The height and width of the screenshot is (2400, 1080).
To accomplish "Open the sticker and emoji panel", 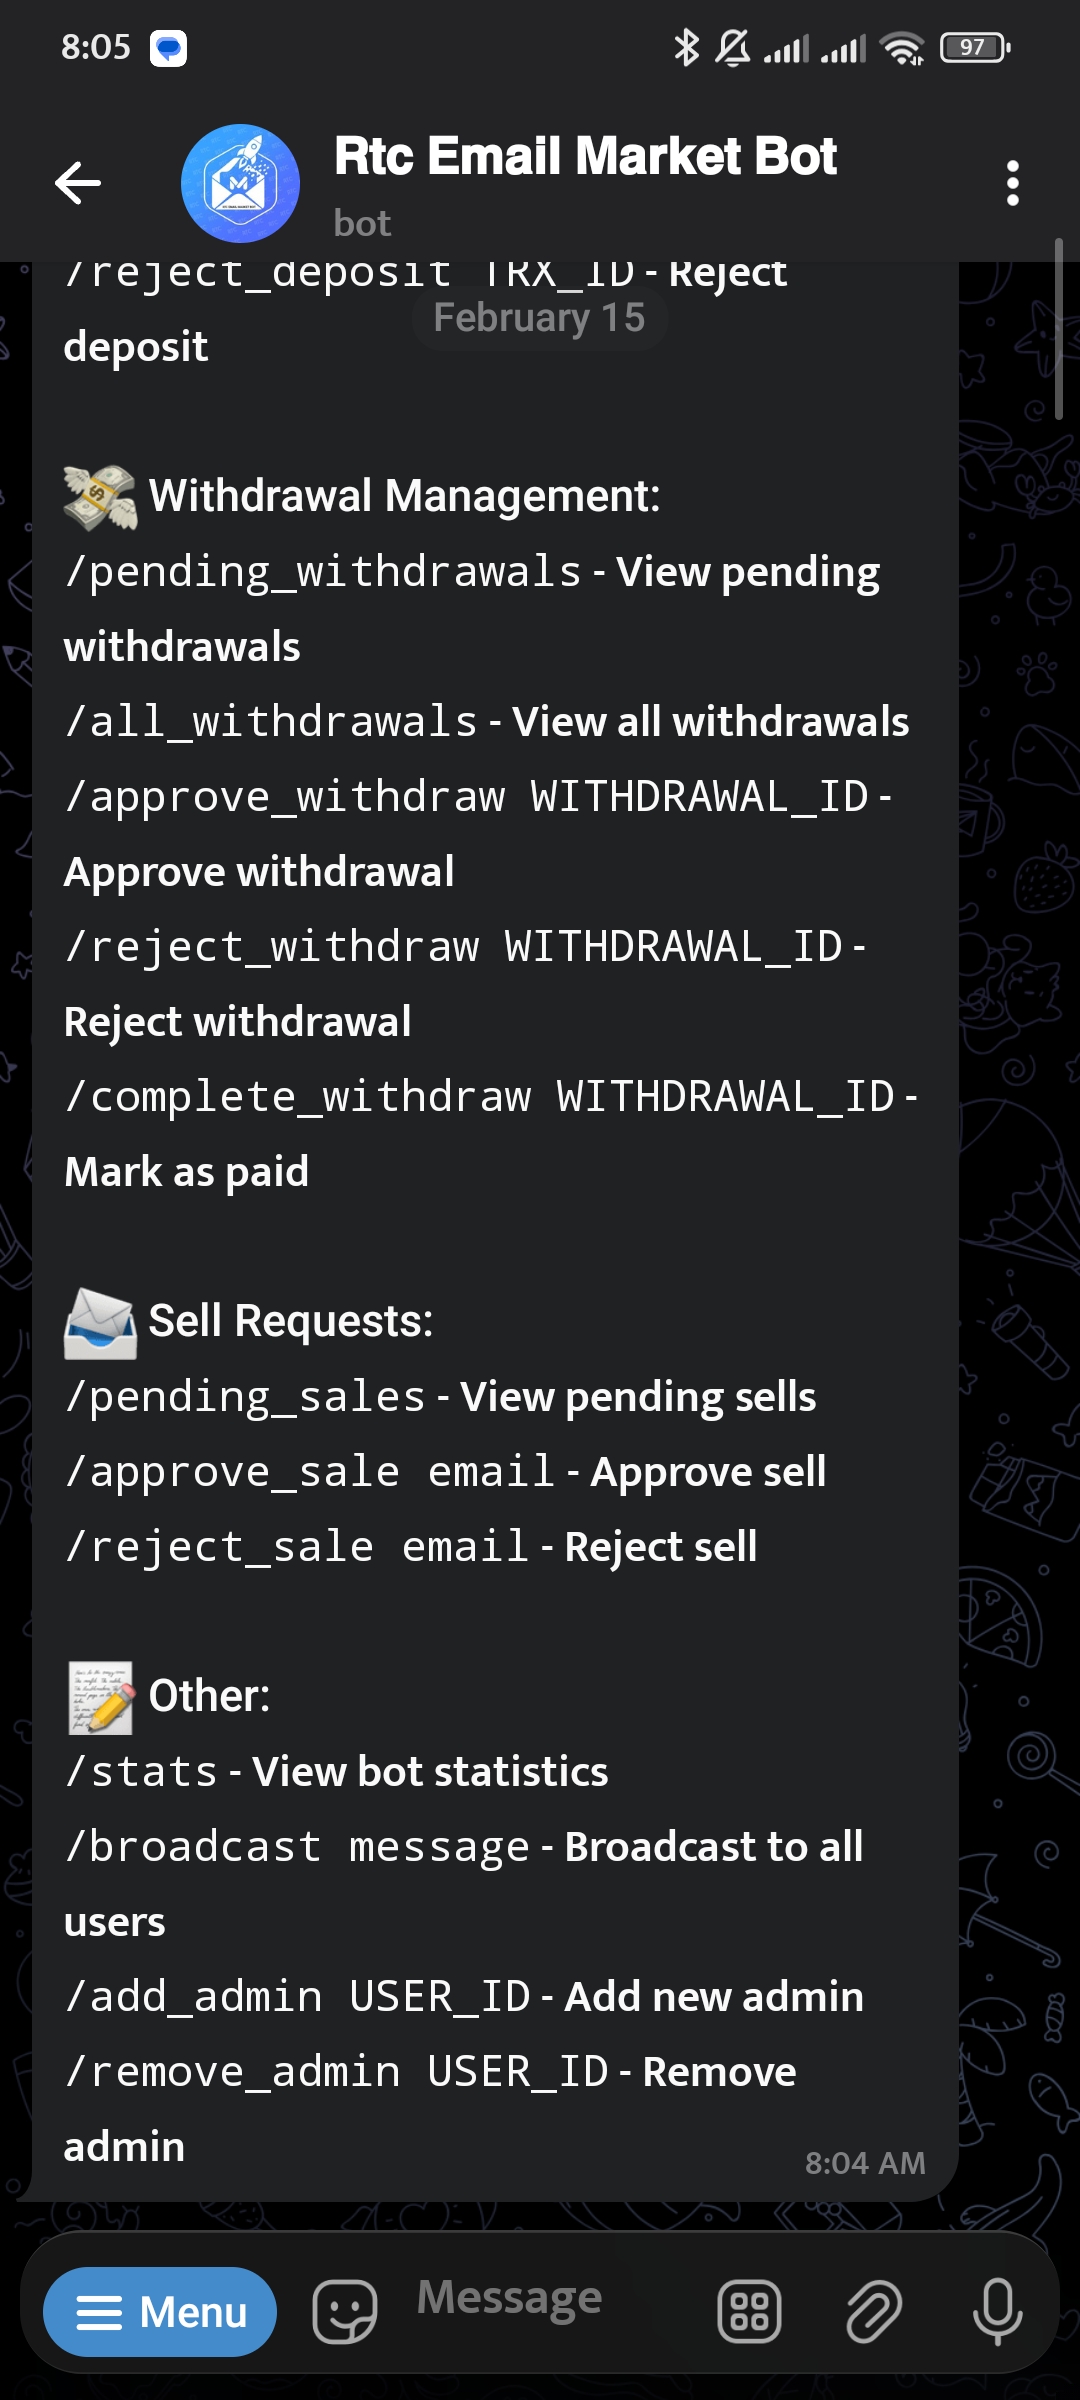I will pyautogui.click(x=345, y=2311).
